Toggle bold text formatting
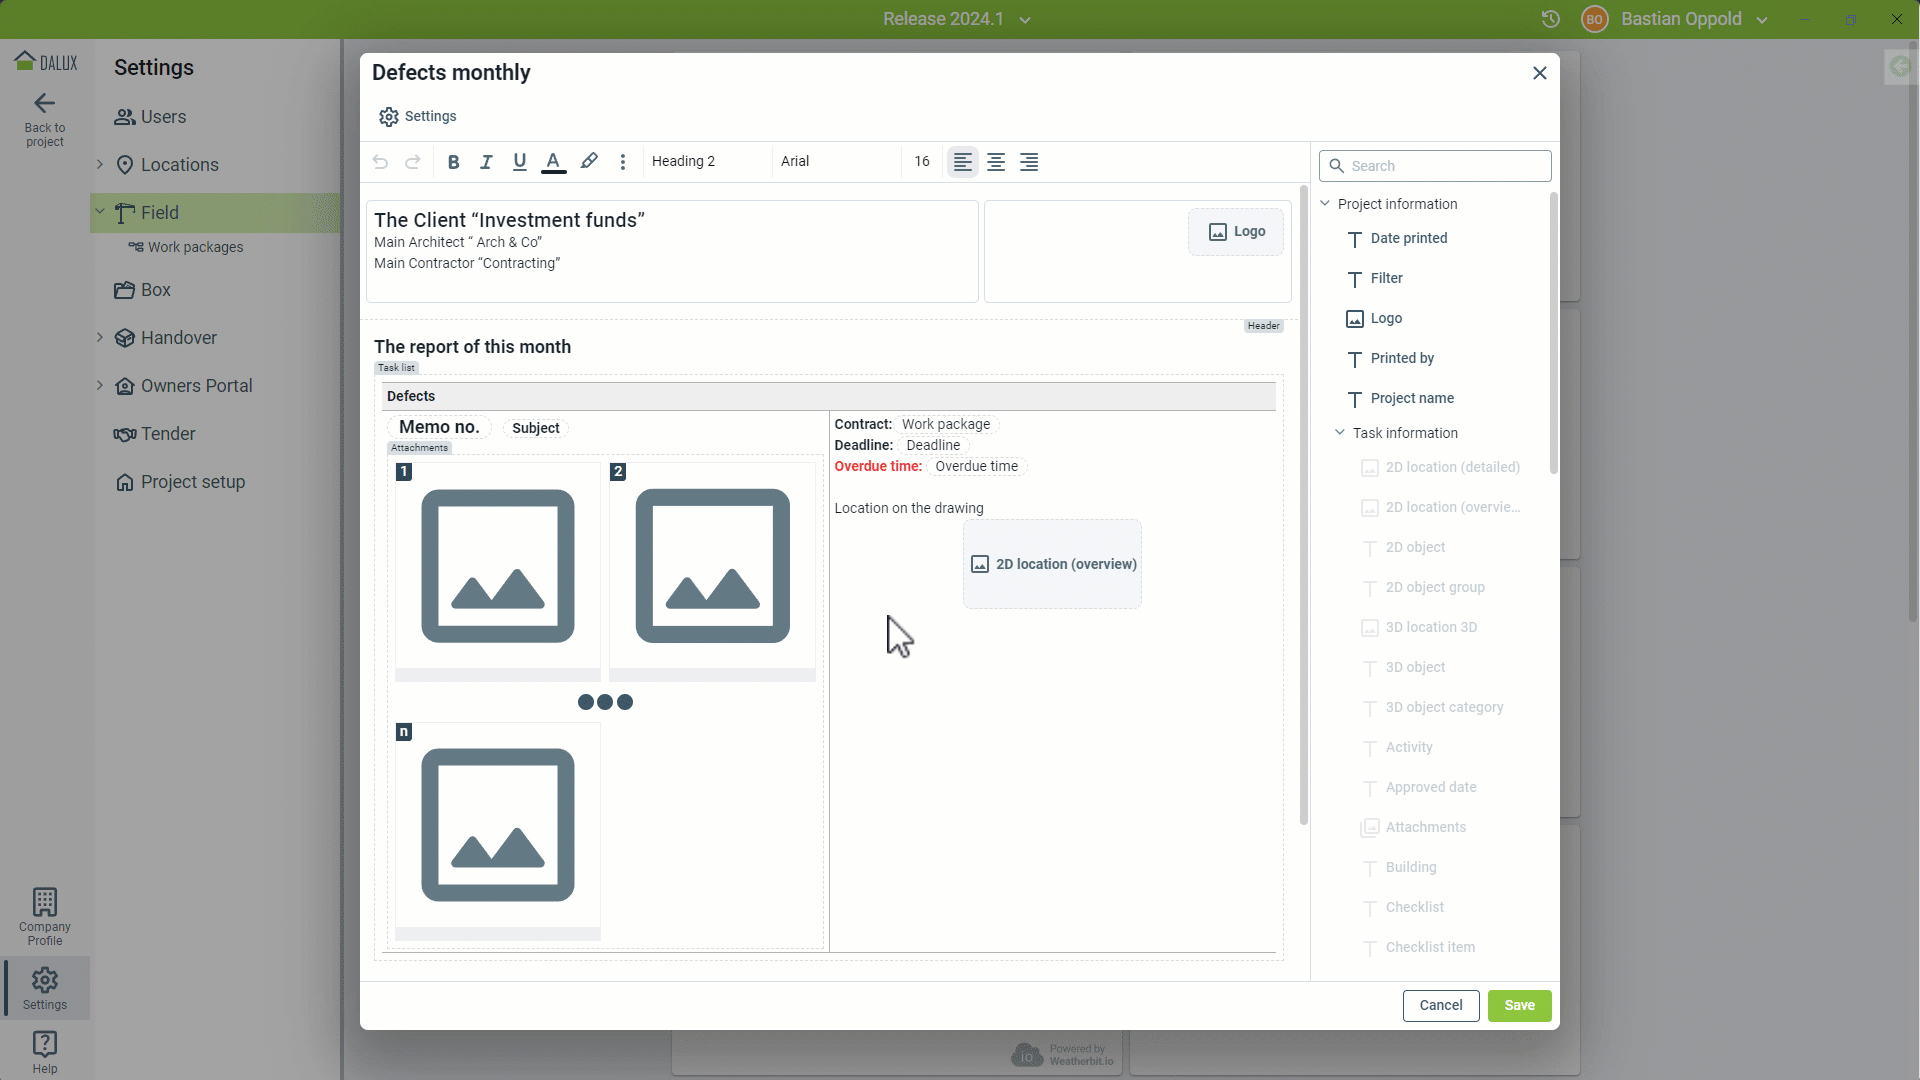Image resolution: width=1920 pixels, height=1080 pixels. [x=453, y=162]
